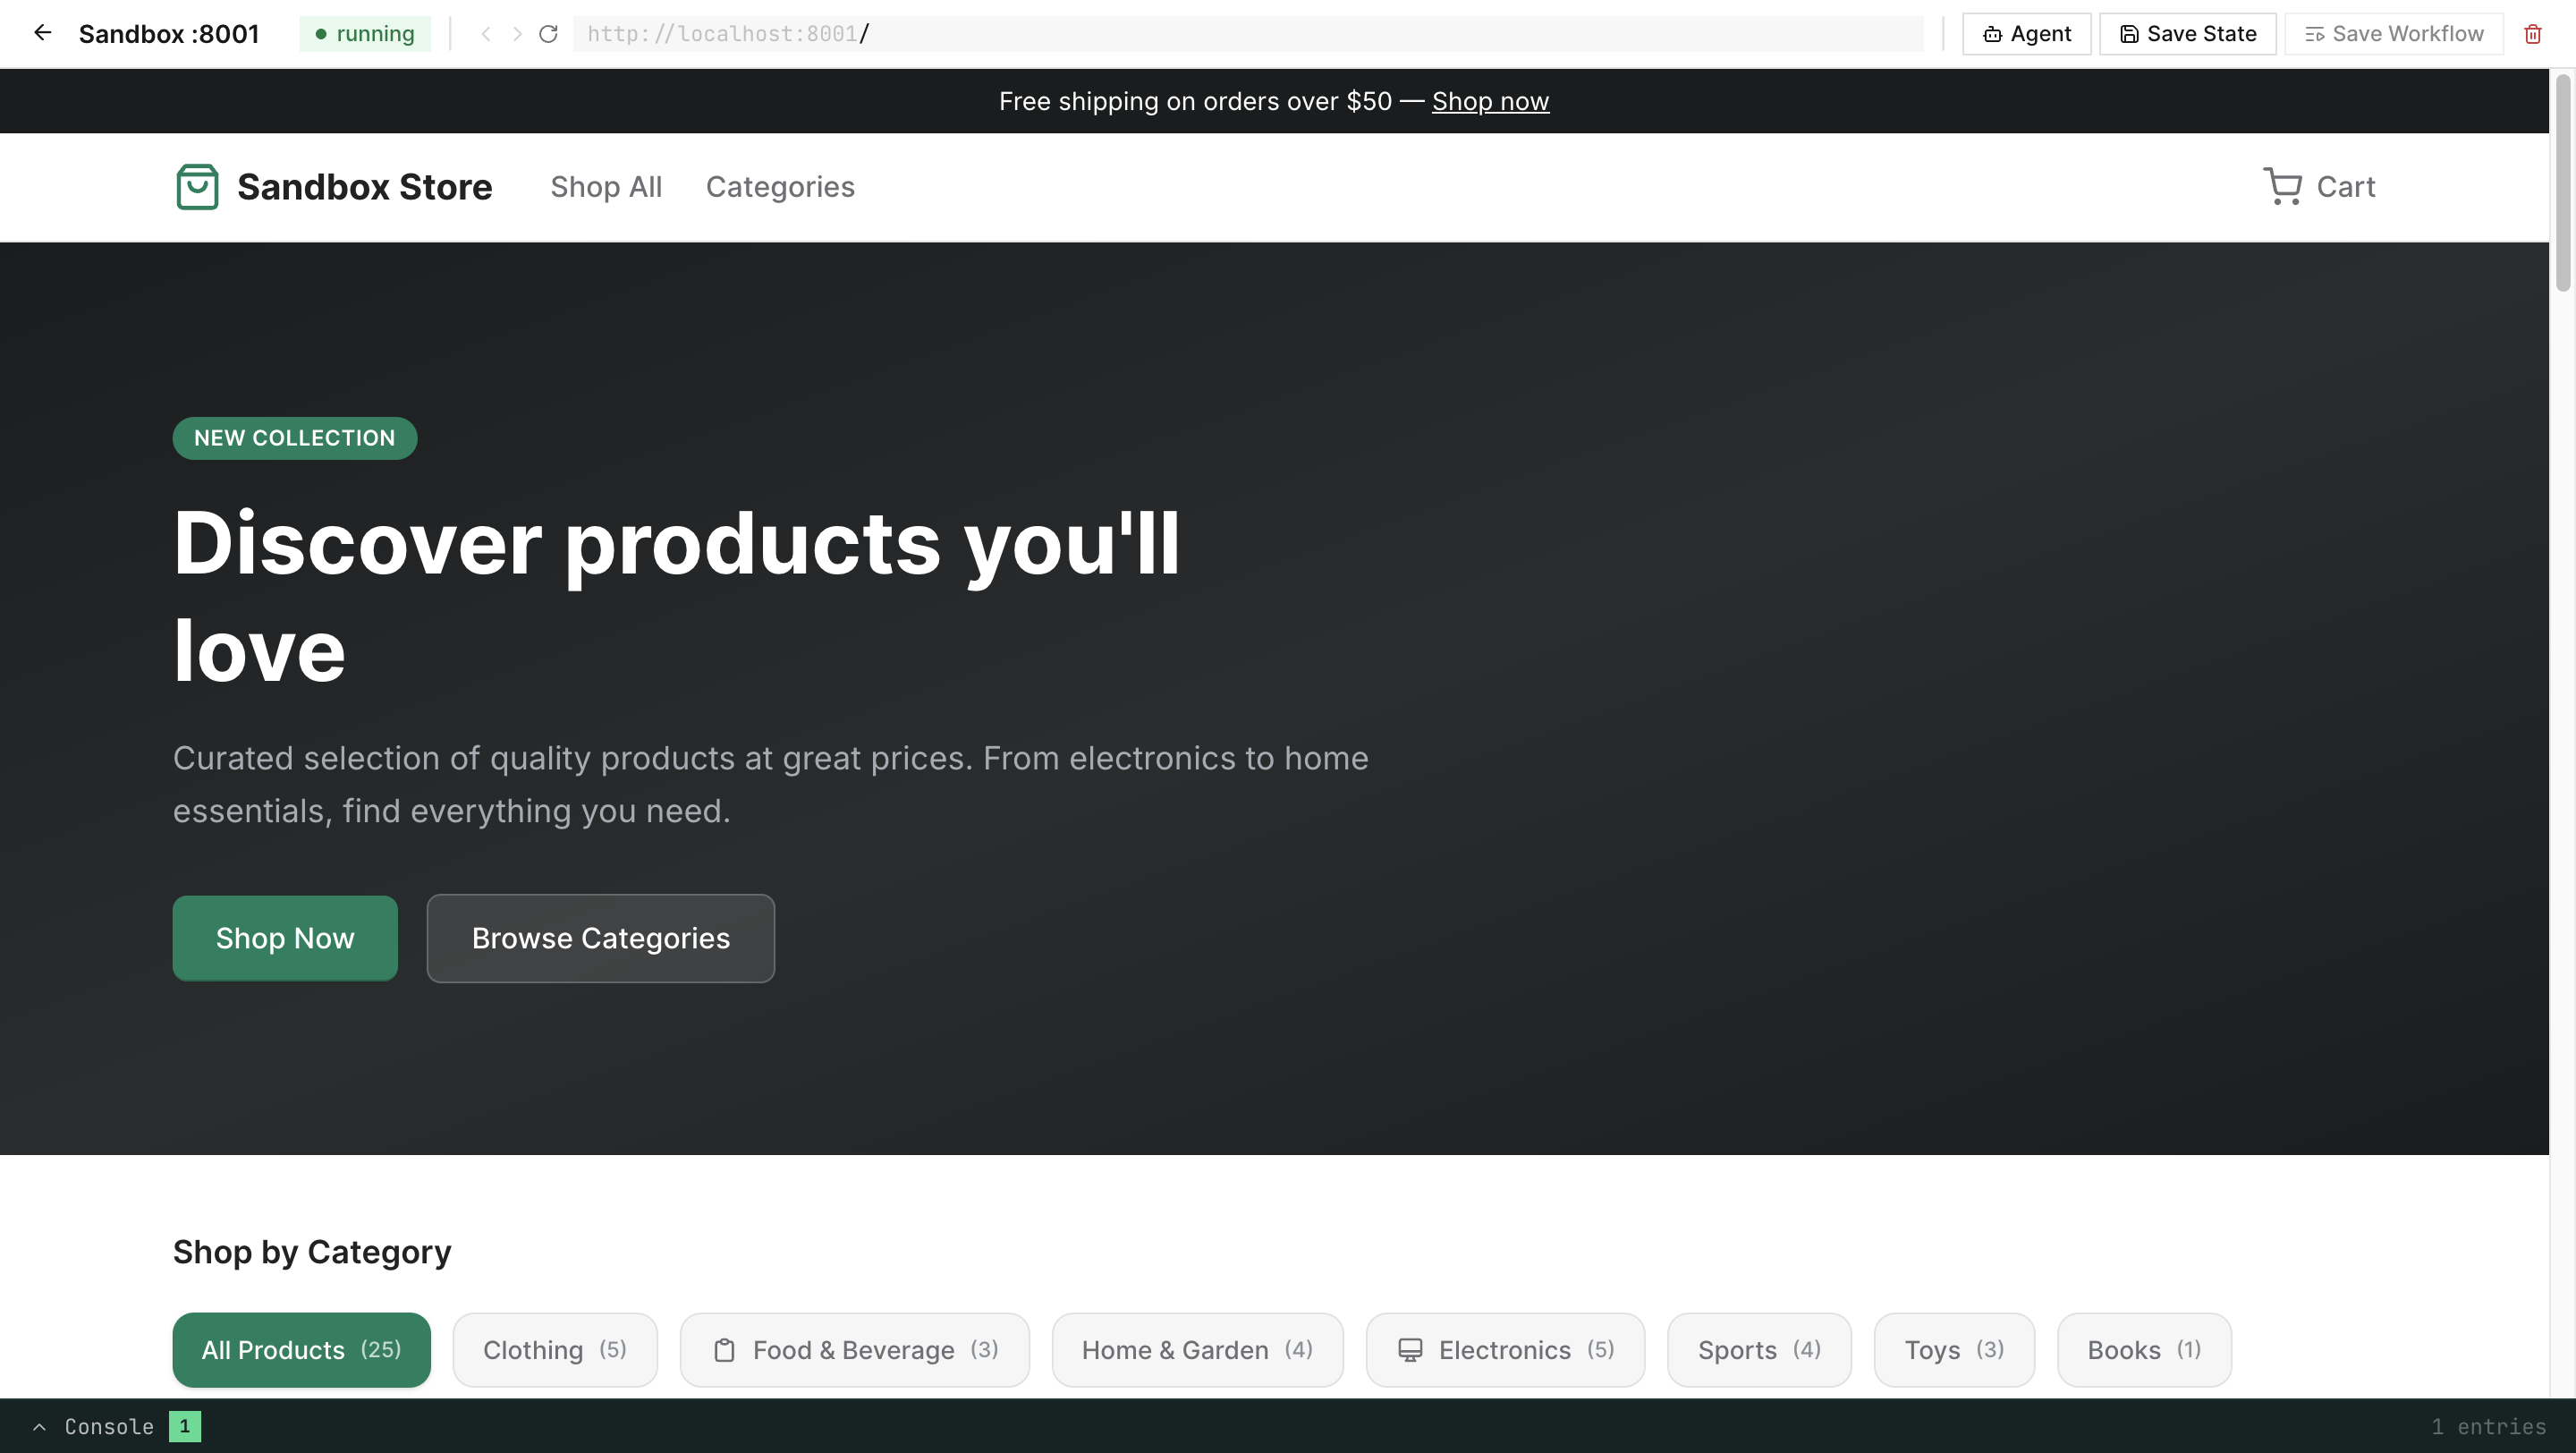The height and width of the screenshot is (1453, 2576).
Task: Click the red trash delete icon
Action: [2533, 34]
